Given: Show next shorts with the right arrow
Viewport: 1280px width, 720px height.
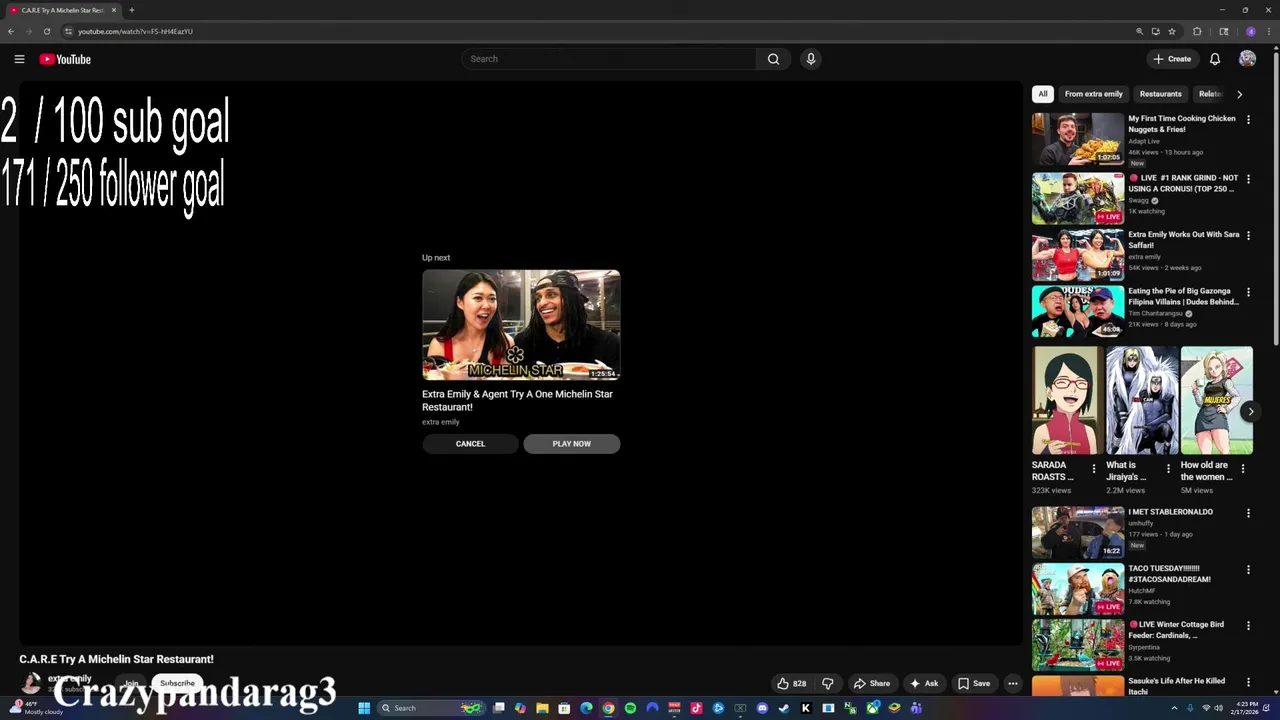Looking at the screenshot, I should click(x=1250, y=411).
